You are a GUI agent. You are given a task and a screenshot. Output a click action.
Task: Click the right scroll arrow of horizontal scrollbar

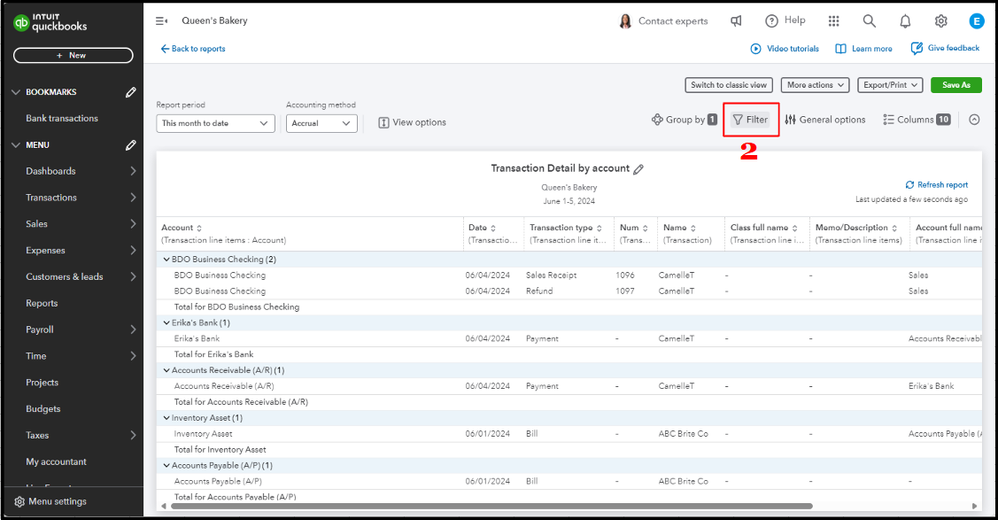point(974,506)
